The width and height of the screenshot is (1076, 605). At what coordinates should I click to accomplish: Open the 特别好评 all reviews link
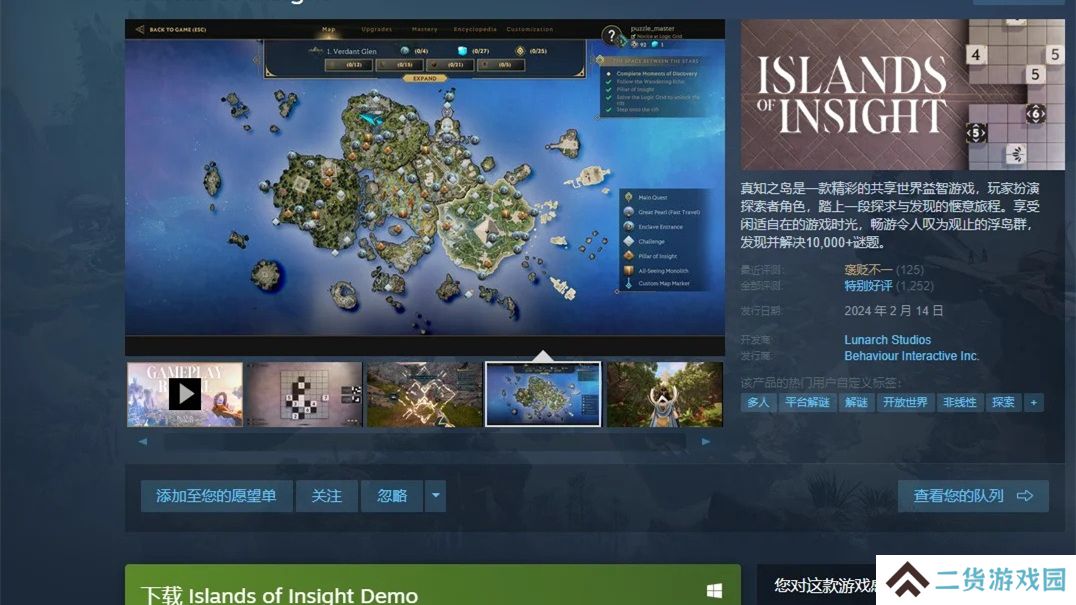pyautogui.click(x=868, y=286)
